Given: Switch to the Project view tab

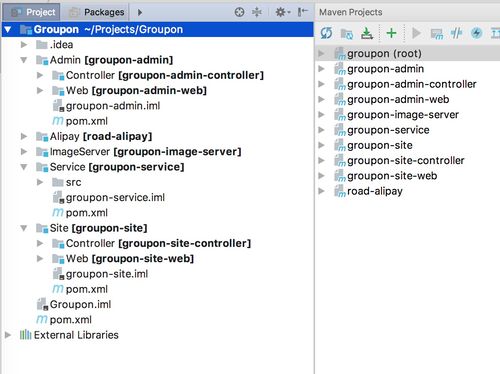Looking at the screenshot, I should tap(32, 12).
